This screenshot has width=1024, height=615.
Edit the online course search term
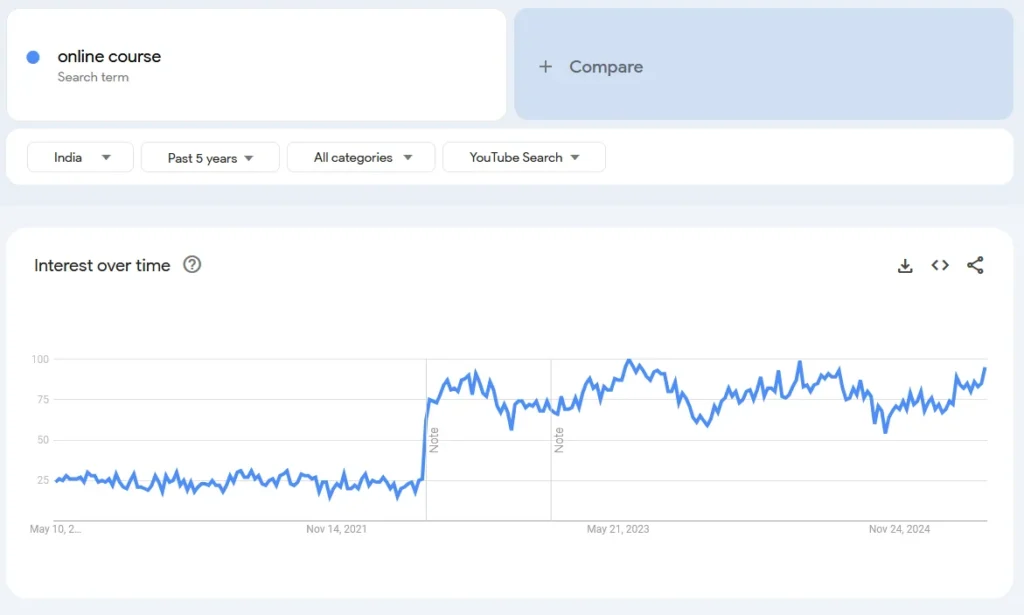tap(109, 57)
